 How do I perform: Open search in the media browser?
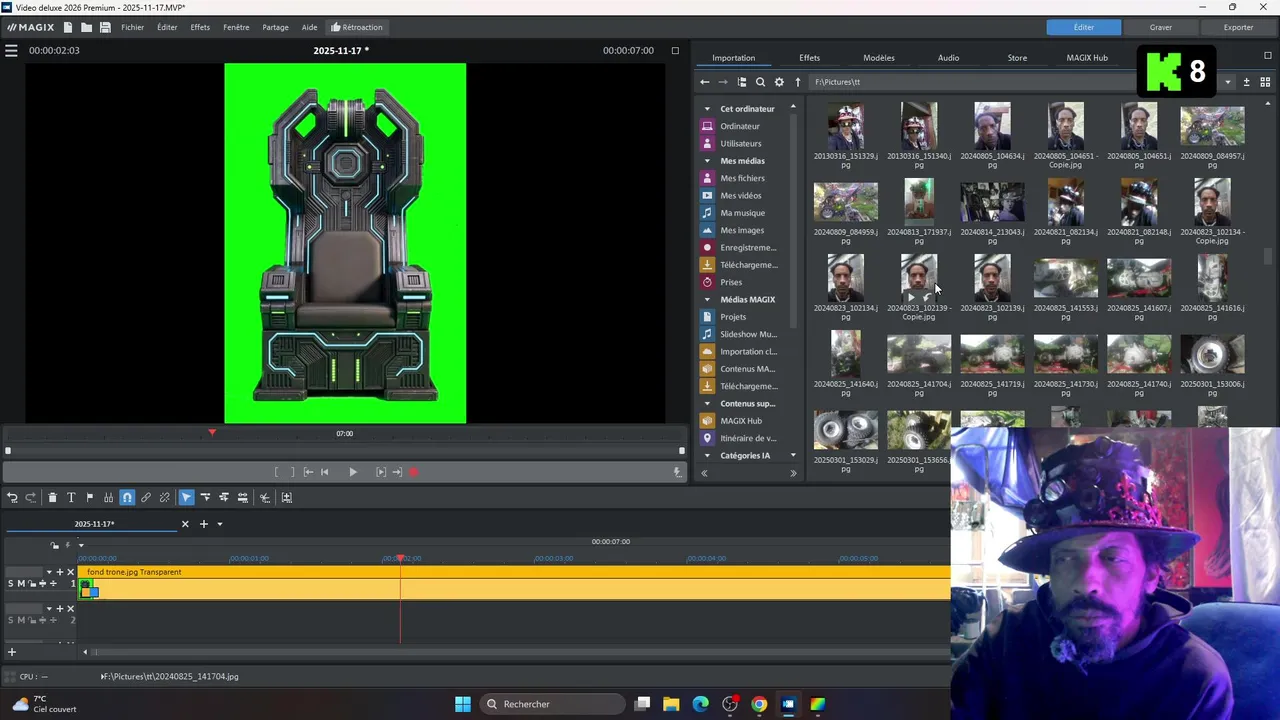760,82
